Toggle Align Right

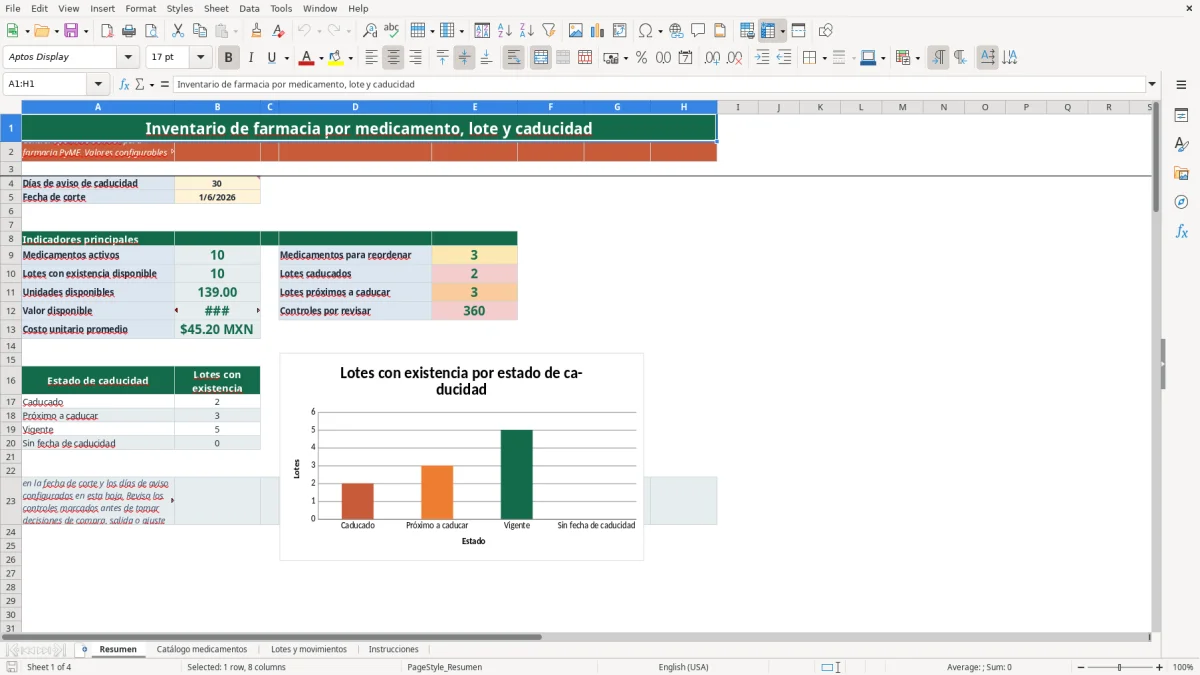coord(416,58)
